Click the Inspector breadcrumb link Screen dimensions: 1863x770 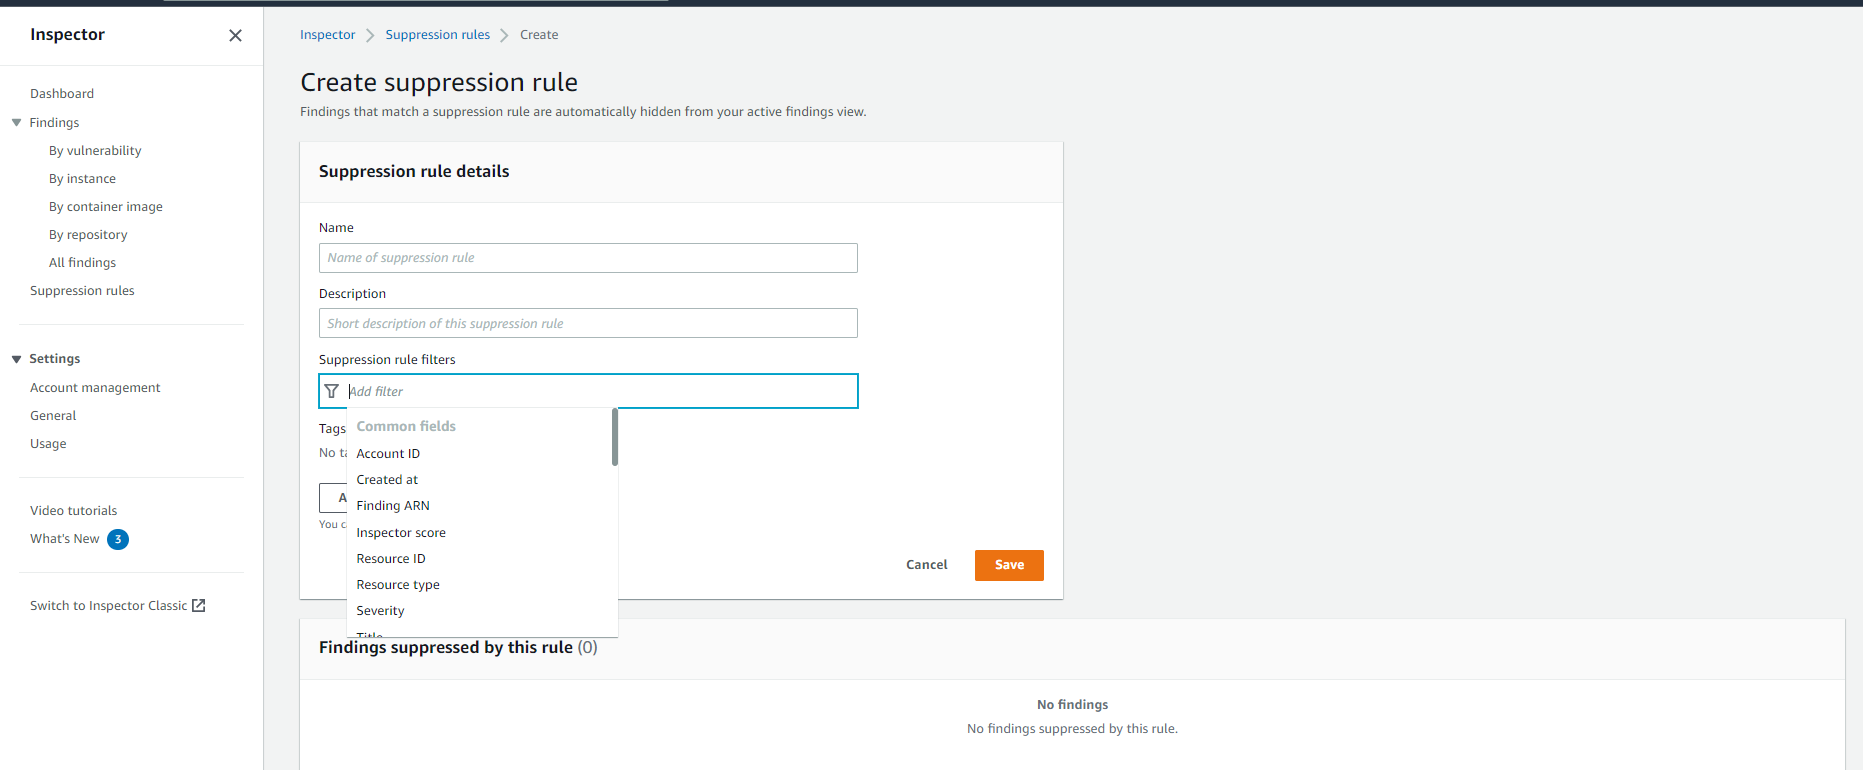tap(327, 34)
